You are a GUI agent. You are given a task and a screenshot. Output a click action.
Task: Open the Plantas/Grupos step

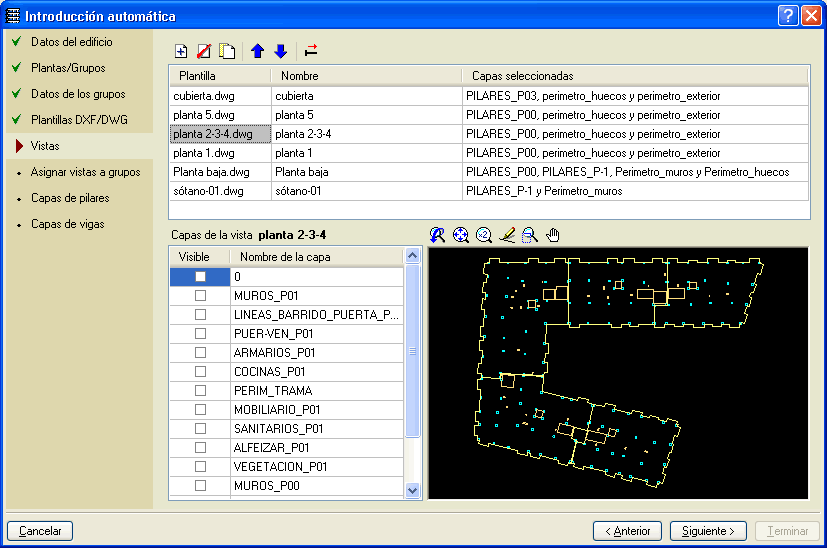point(68,68)
